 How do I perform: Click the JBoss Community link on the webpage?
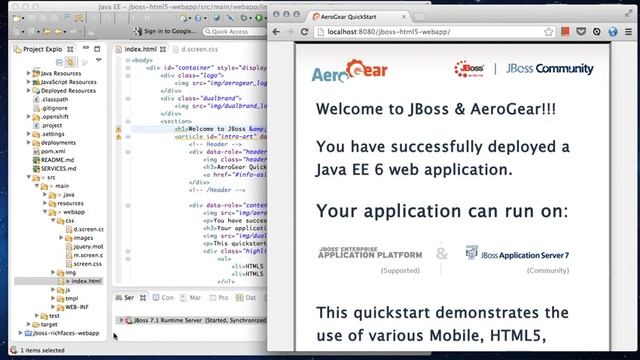pyautogui.click(x=550, y=69)
